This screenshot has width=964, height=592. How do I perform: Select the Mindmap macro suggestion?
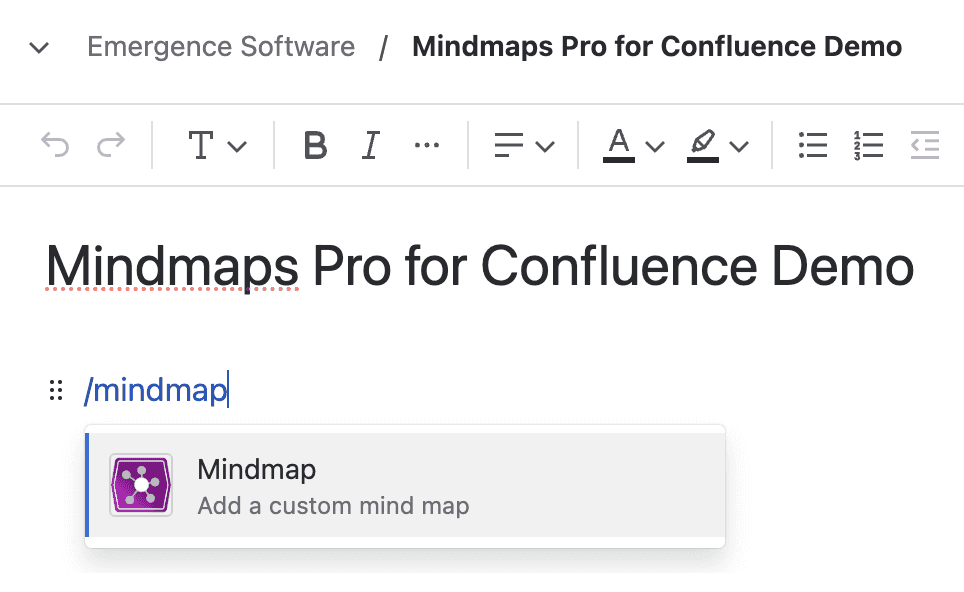coord(405,485)
